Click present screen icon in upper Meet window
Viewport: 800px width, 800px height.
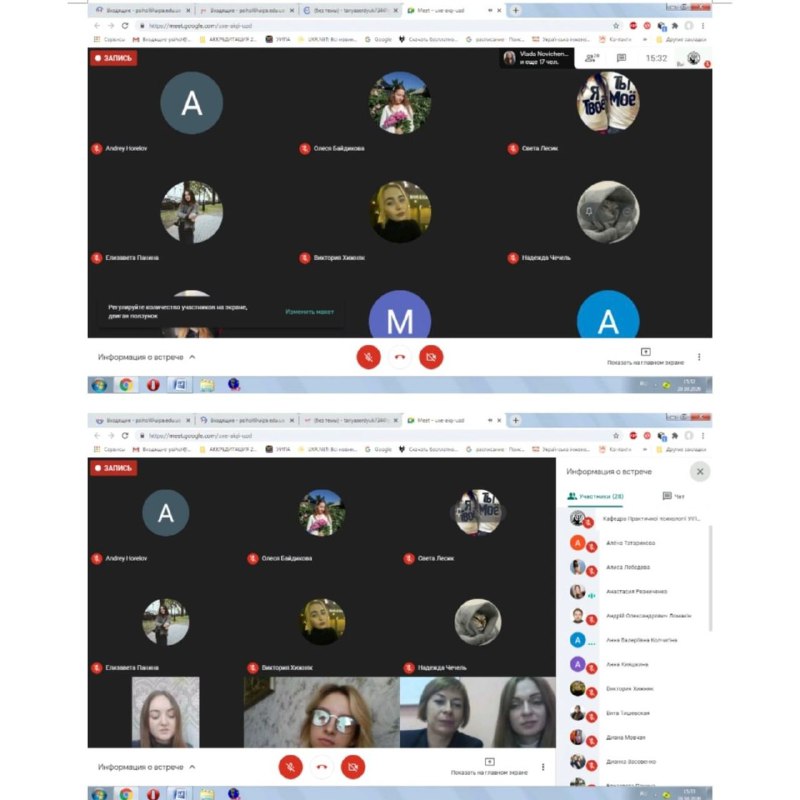pyautogui.click(x=645, y=352)
